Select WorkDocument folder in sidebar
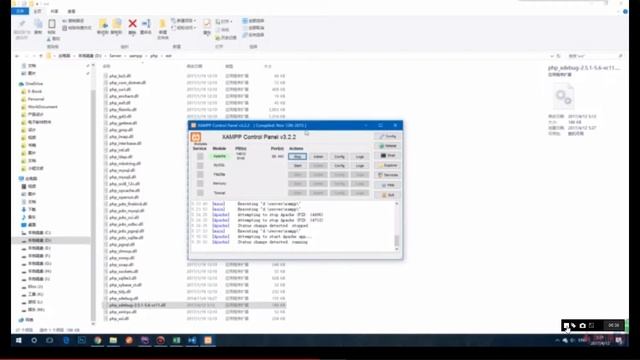The height and width of the screenshot is (360, 640). [x=42, y=107]
